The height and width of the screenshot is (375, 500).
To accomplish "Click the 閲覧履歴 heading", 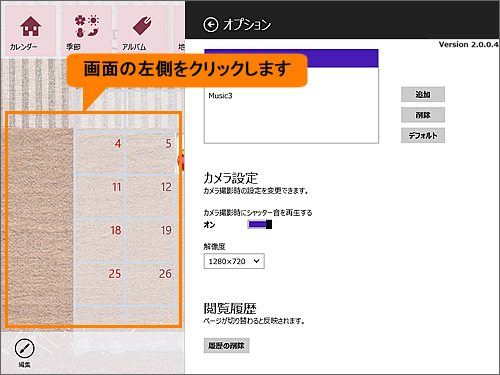I will click(230, 308).
